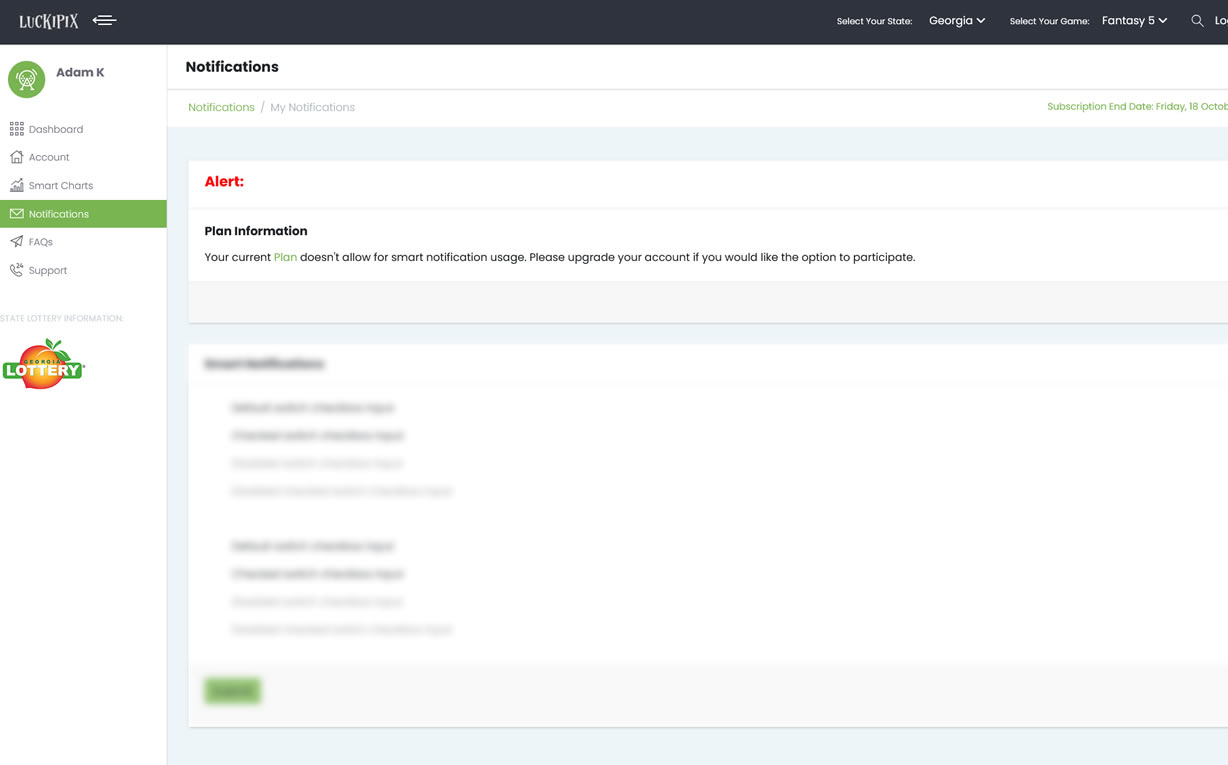Click the Select Your Game label
Screen dimensions: 1228x765
[1049, 21]
